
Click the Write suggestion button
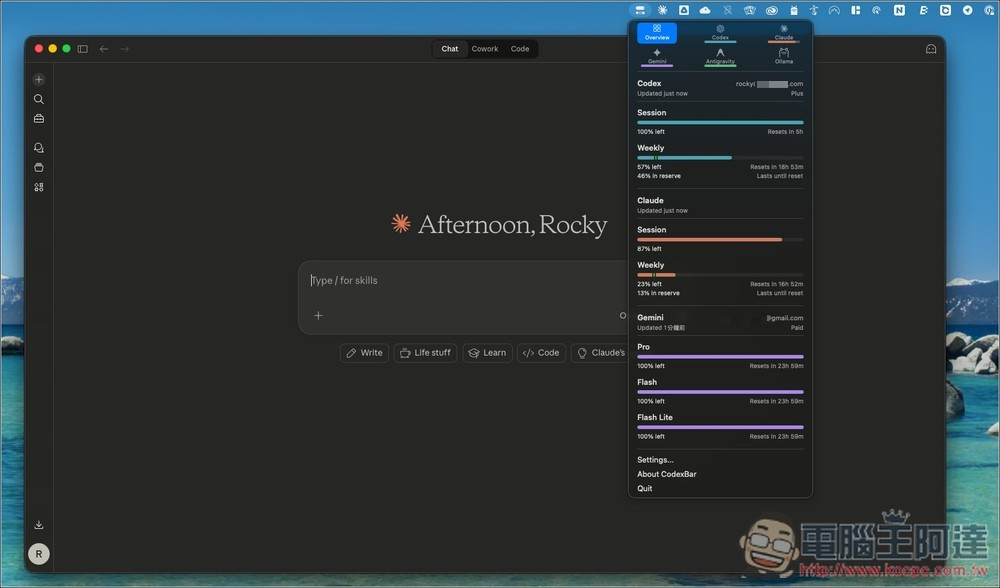point(364,353)
